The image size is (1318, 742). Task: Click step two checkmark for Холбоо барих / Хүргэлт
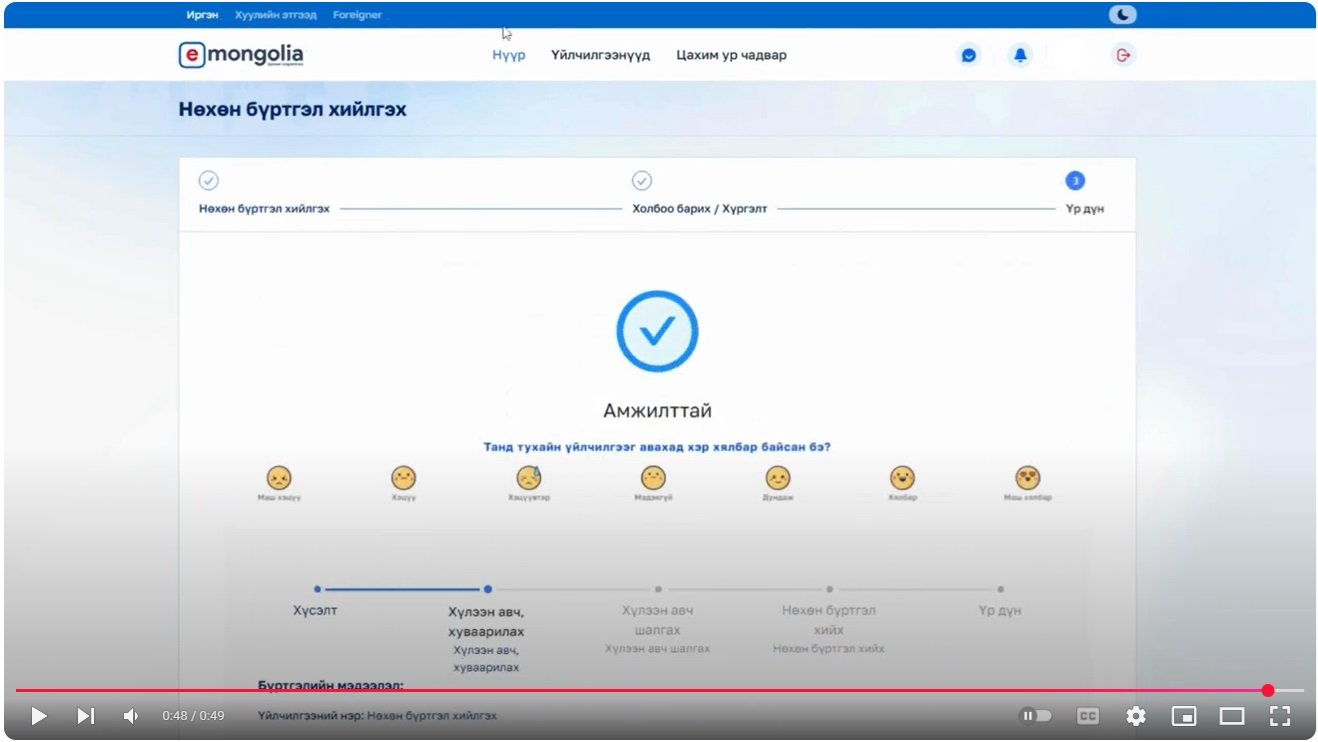pos(642,181)
